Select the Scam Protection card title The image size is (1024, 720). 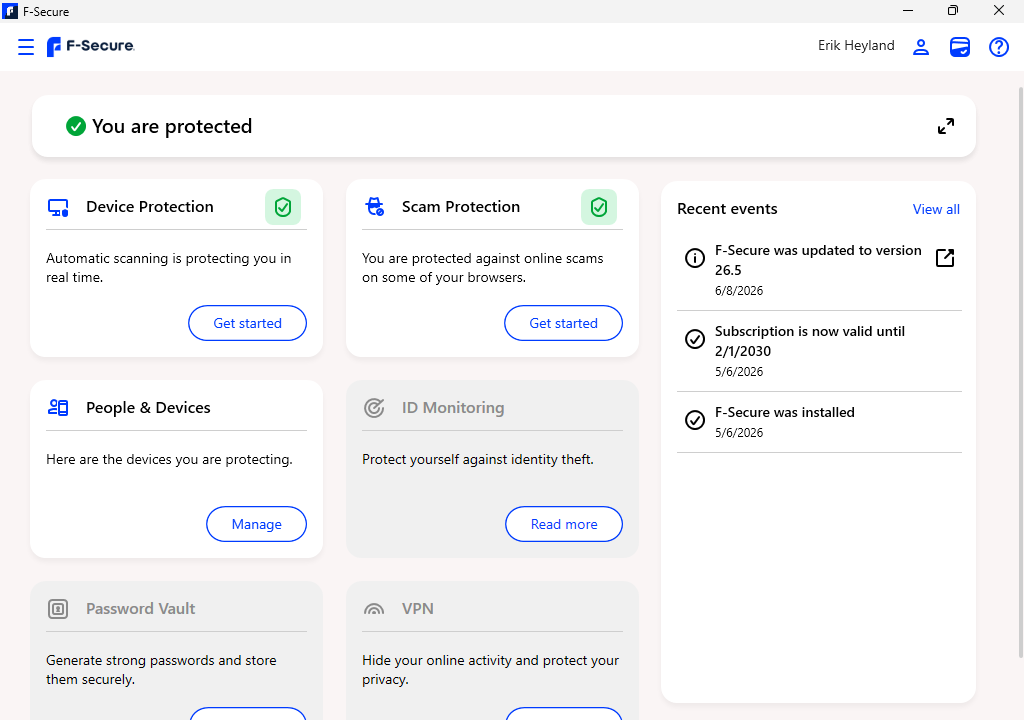pyautogui.click(x=461, y=206)
